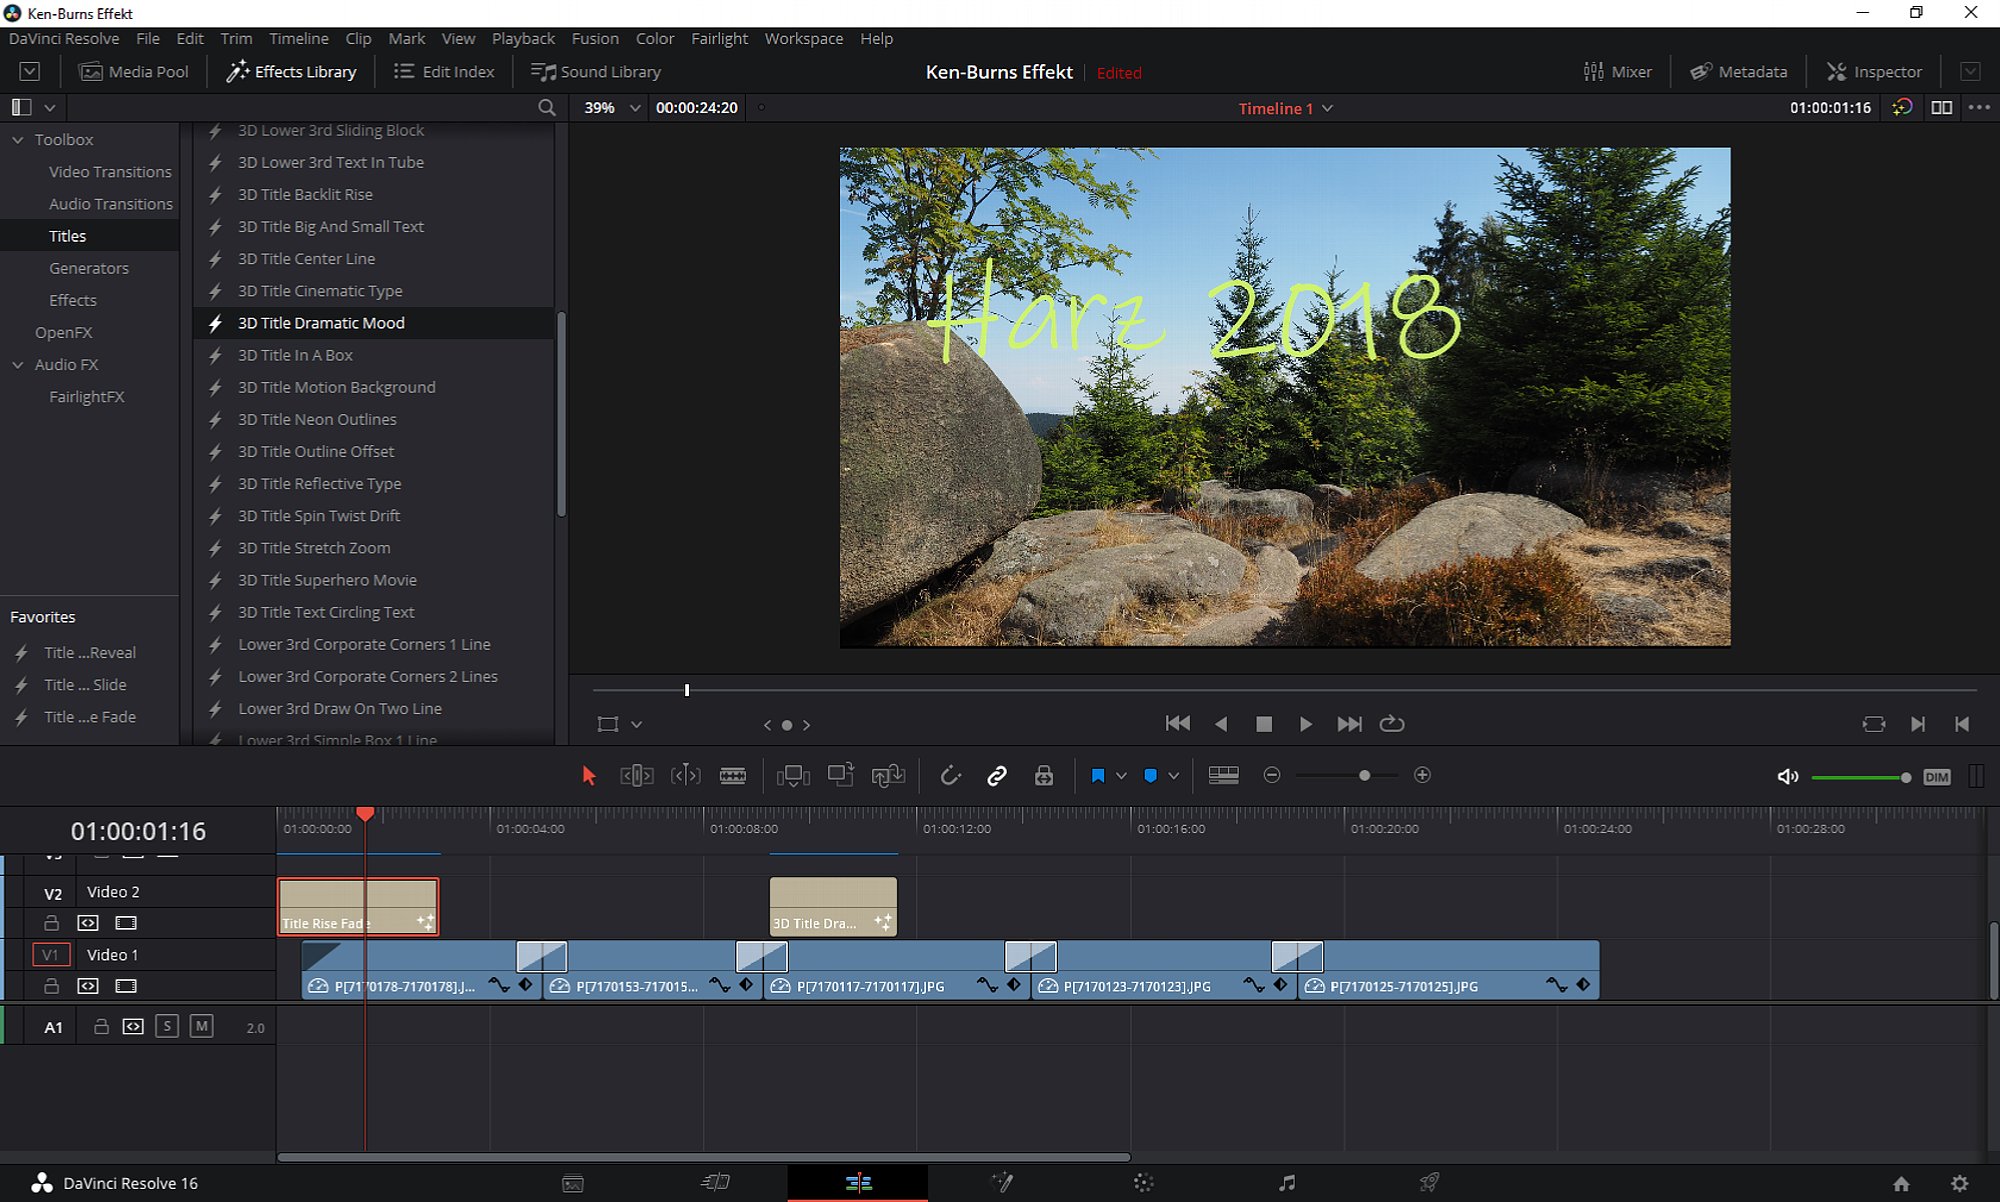The height and width of the screenshot is (1202, 2000).
Task: Toggle linked selection chain icon
Action: coord(996,776)
